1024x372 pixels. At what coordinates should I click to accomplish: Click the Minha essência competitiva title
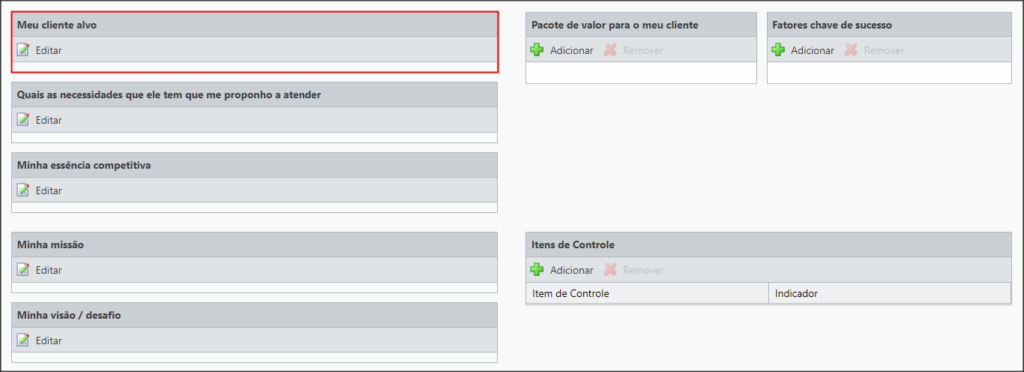tap(84, 166)
